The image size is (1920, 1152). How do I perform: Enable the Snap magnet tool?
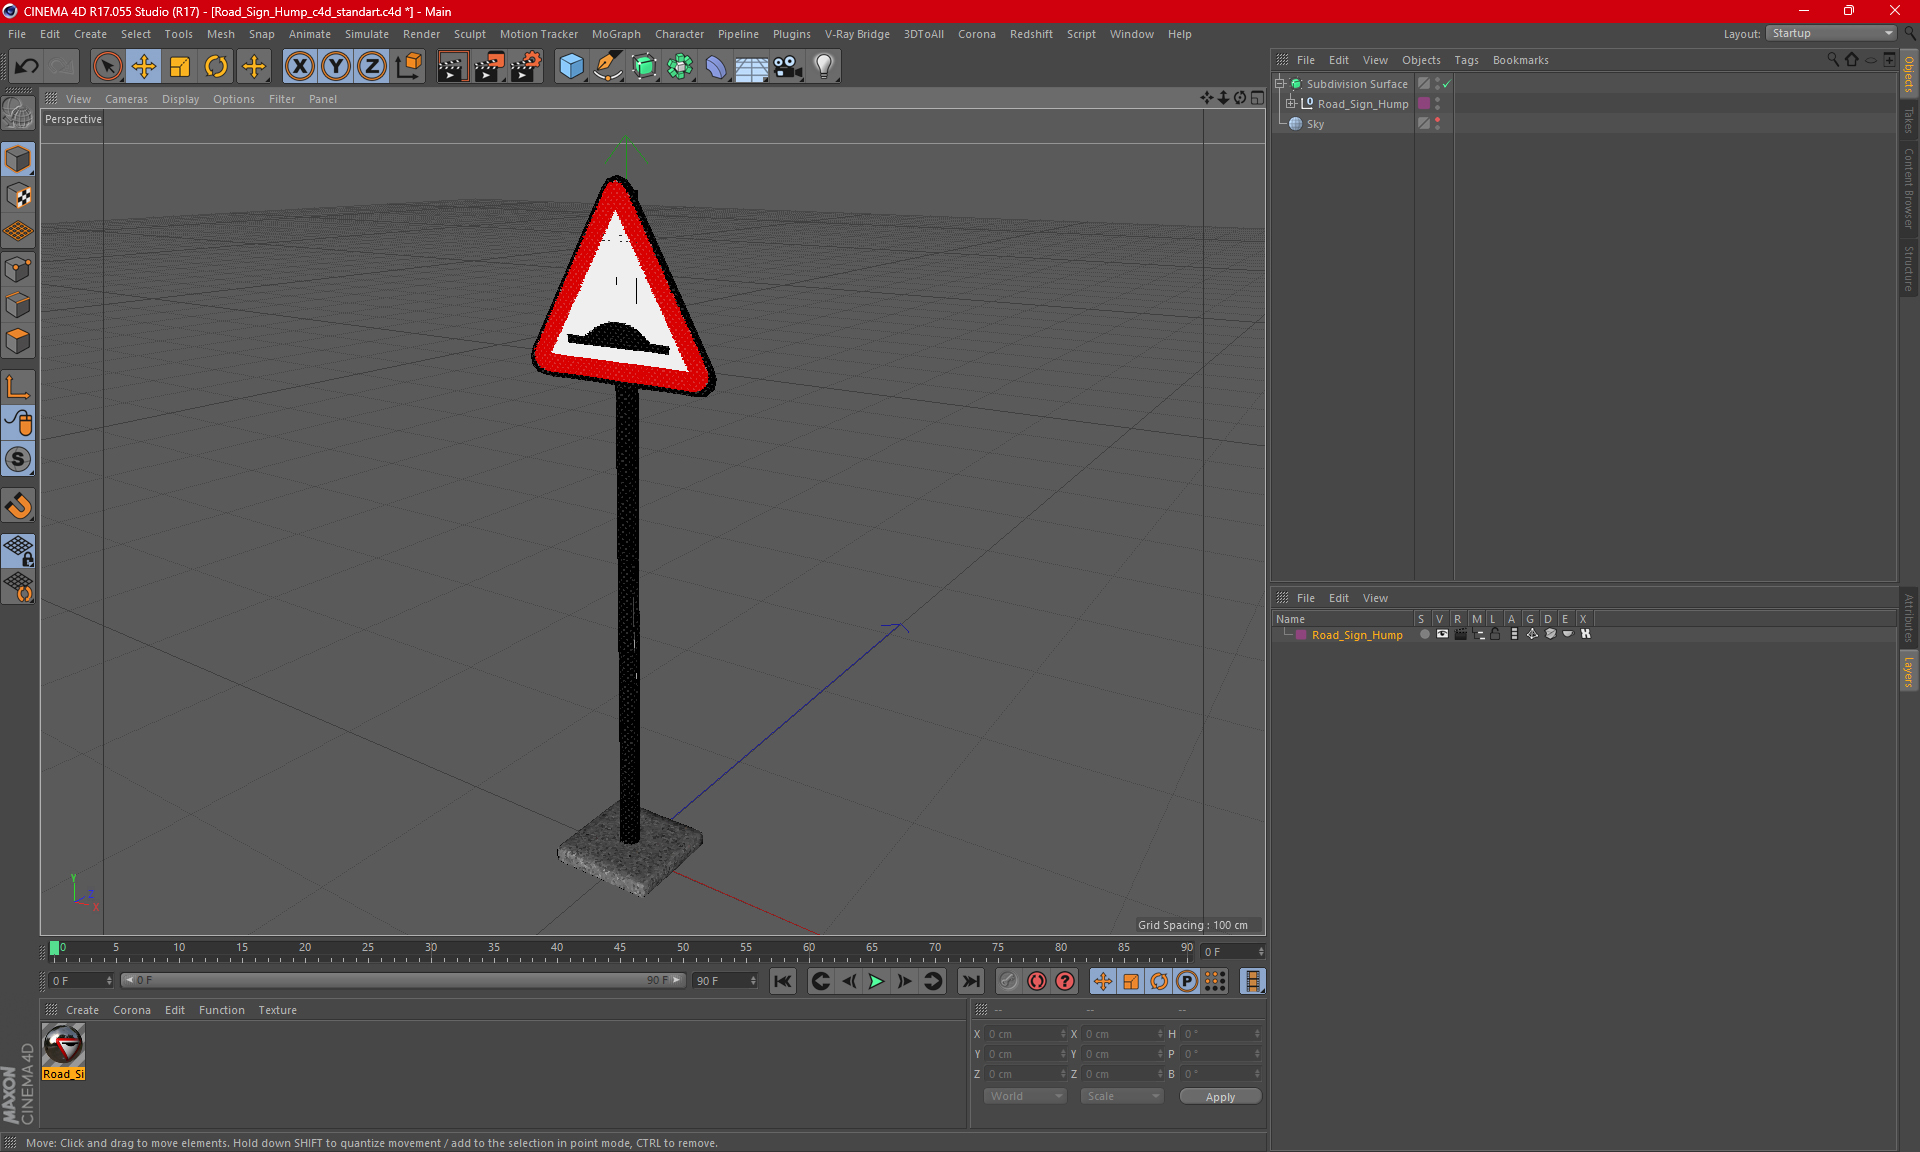(18, 506)
